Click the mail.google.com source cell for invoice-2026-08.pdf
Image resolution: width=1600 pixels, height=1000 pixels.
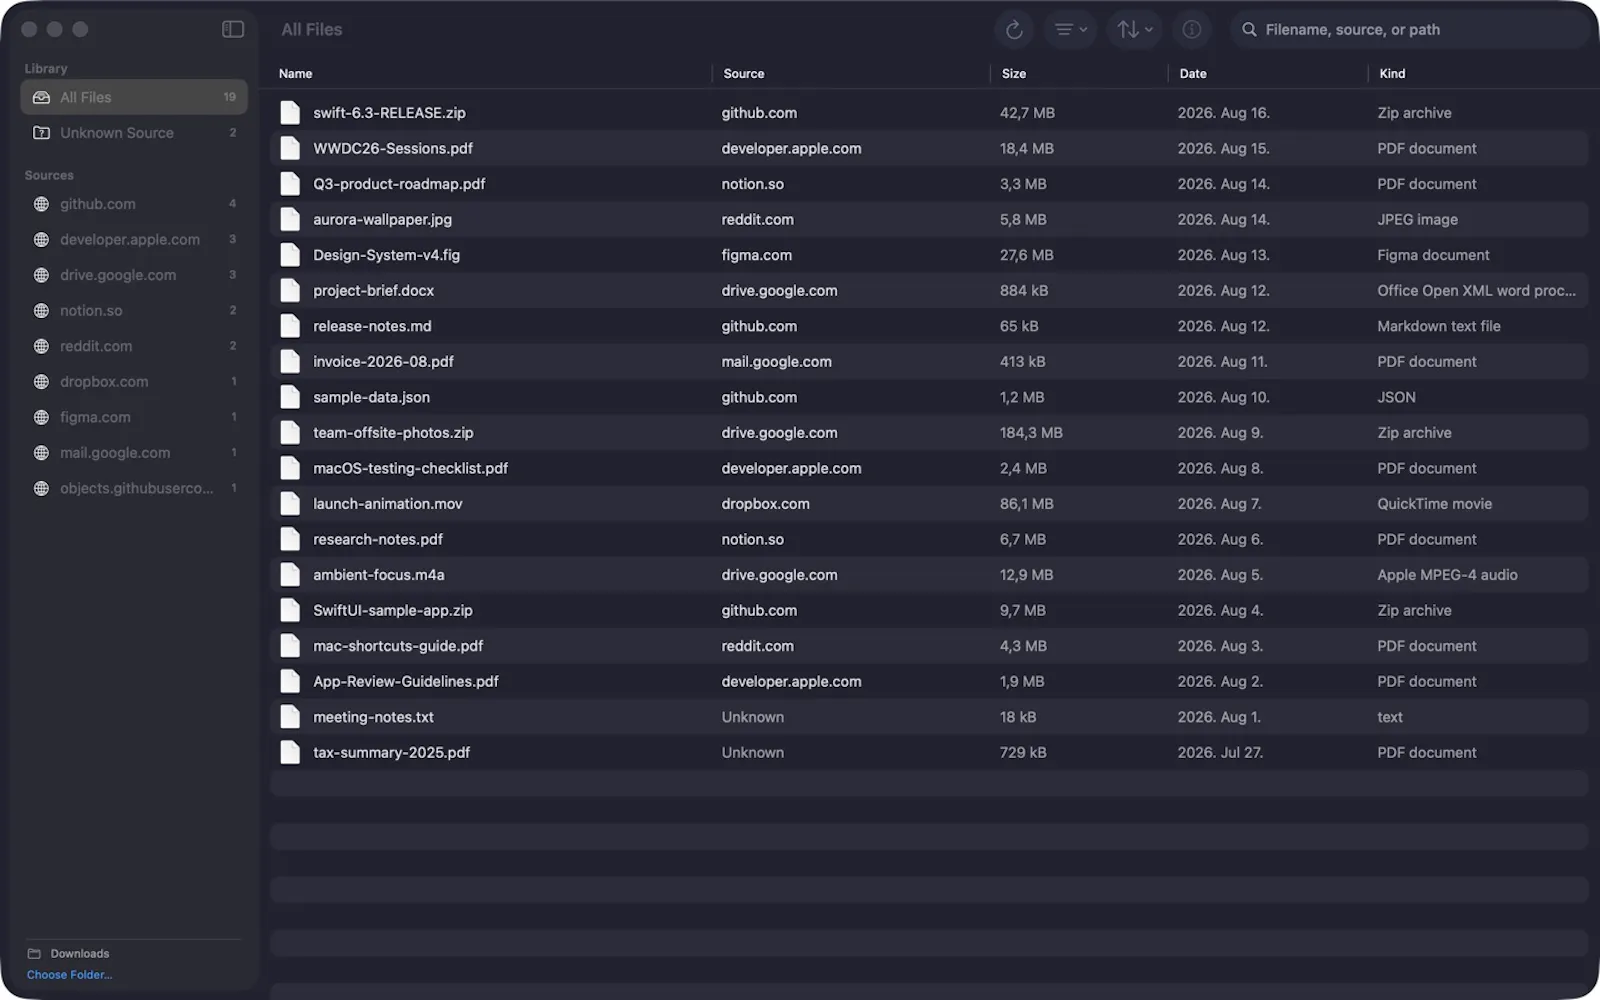pyautogui.click(x=777, y=362)
